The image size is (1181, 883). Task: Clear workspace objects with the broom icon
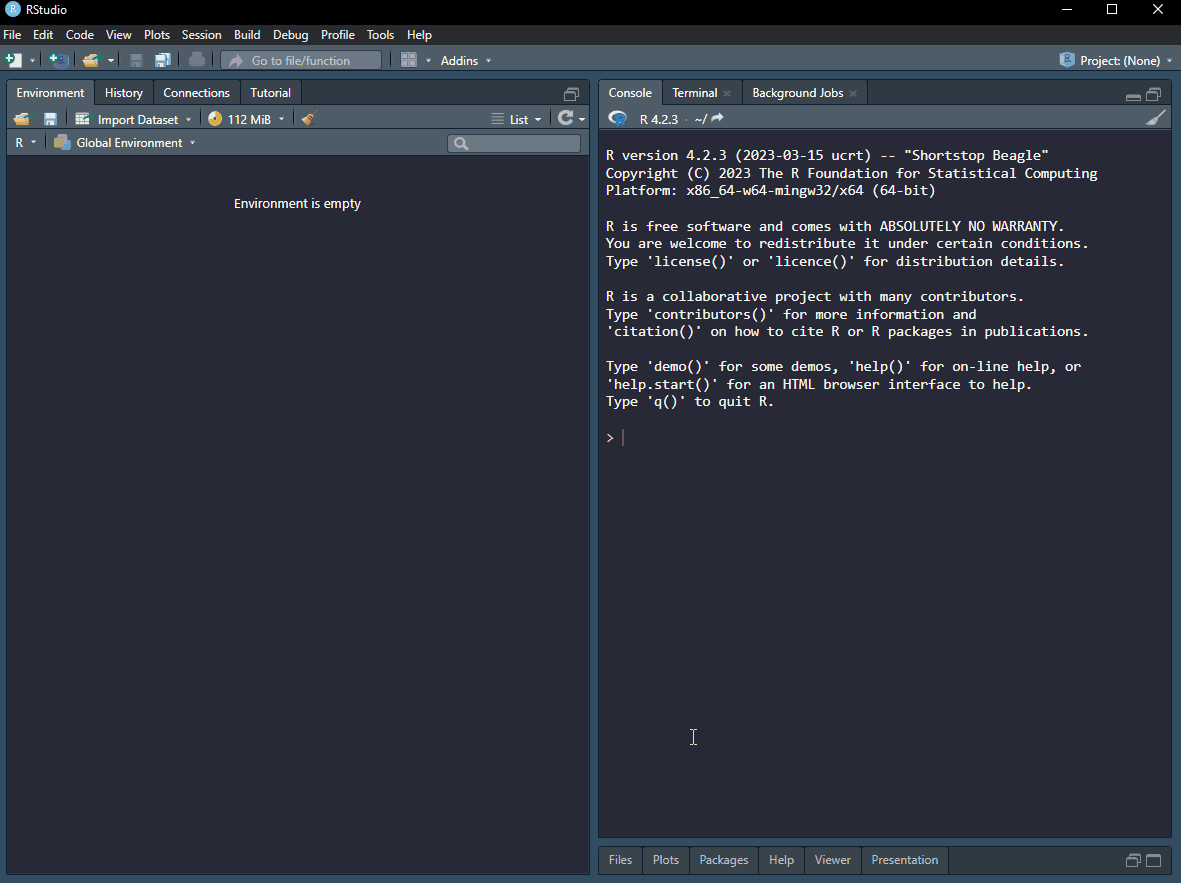[x=309, y=119]
